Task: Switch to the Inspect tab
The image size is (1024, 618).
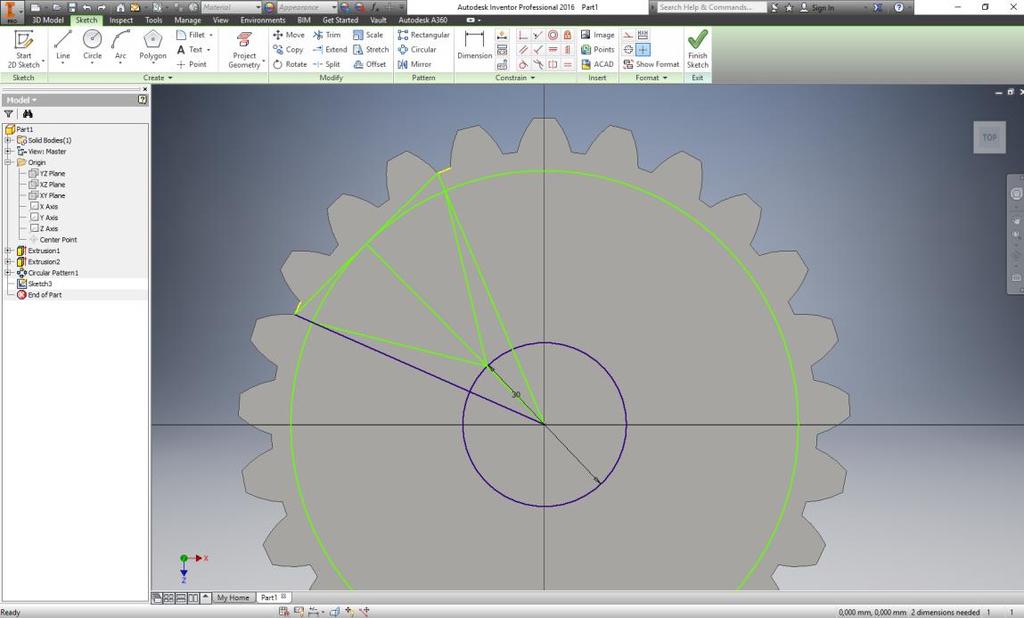Action: pos(121,20)
